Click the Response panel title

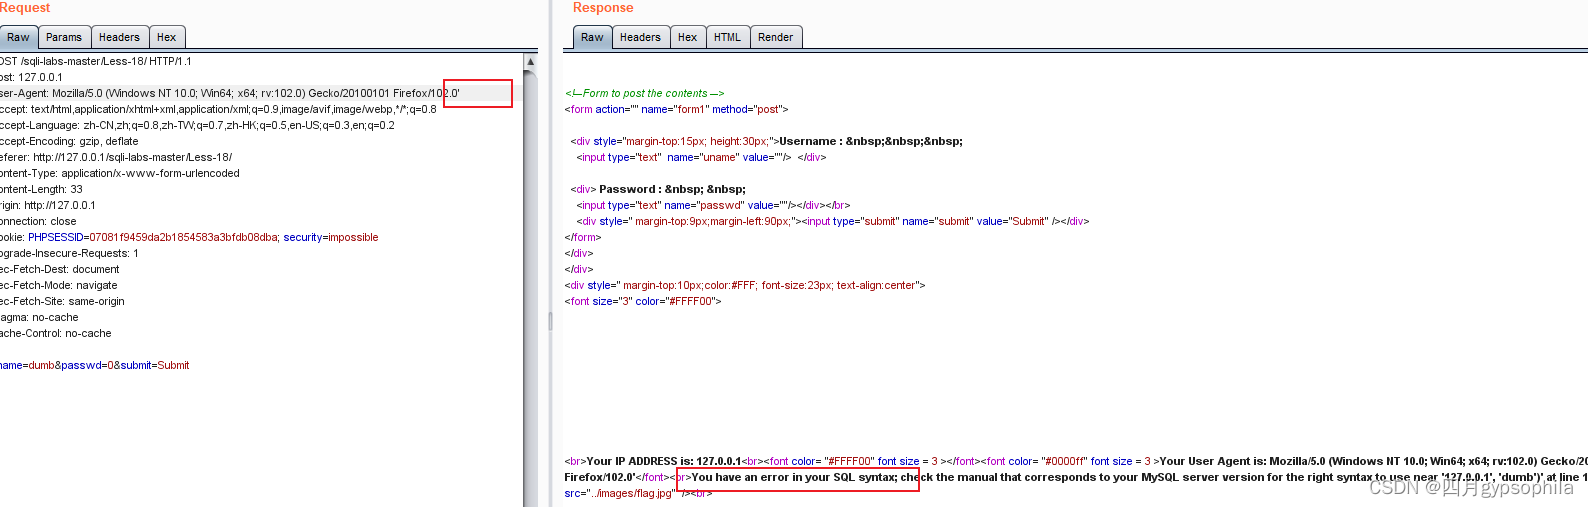pos(603,8)
